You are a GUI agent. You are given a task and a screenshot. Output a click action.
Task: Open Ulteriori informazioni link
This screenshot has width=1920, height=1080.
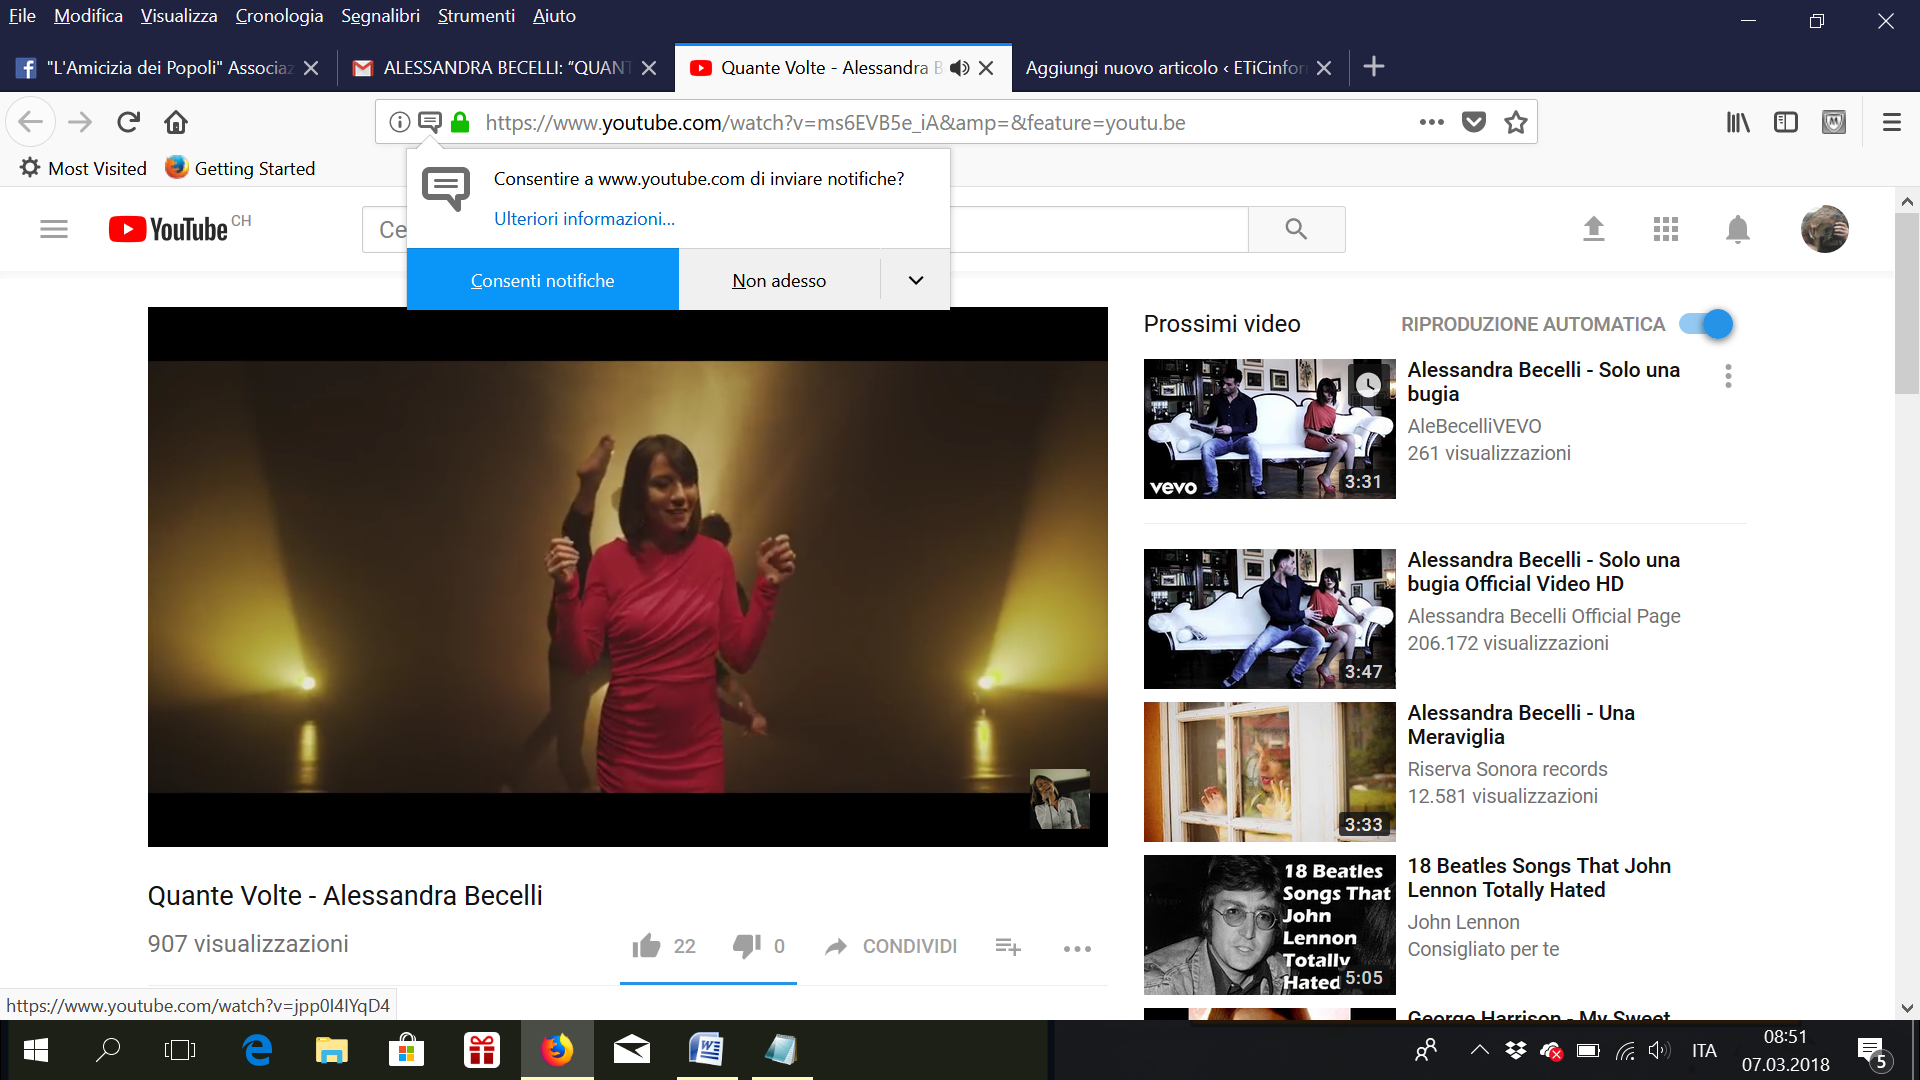[x=584, y=219]
